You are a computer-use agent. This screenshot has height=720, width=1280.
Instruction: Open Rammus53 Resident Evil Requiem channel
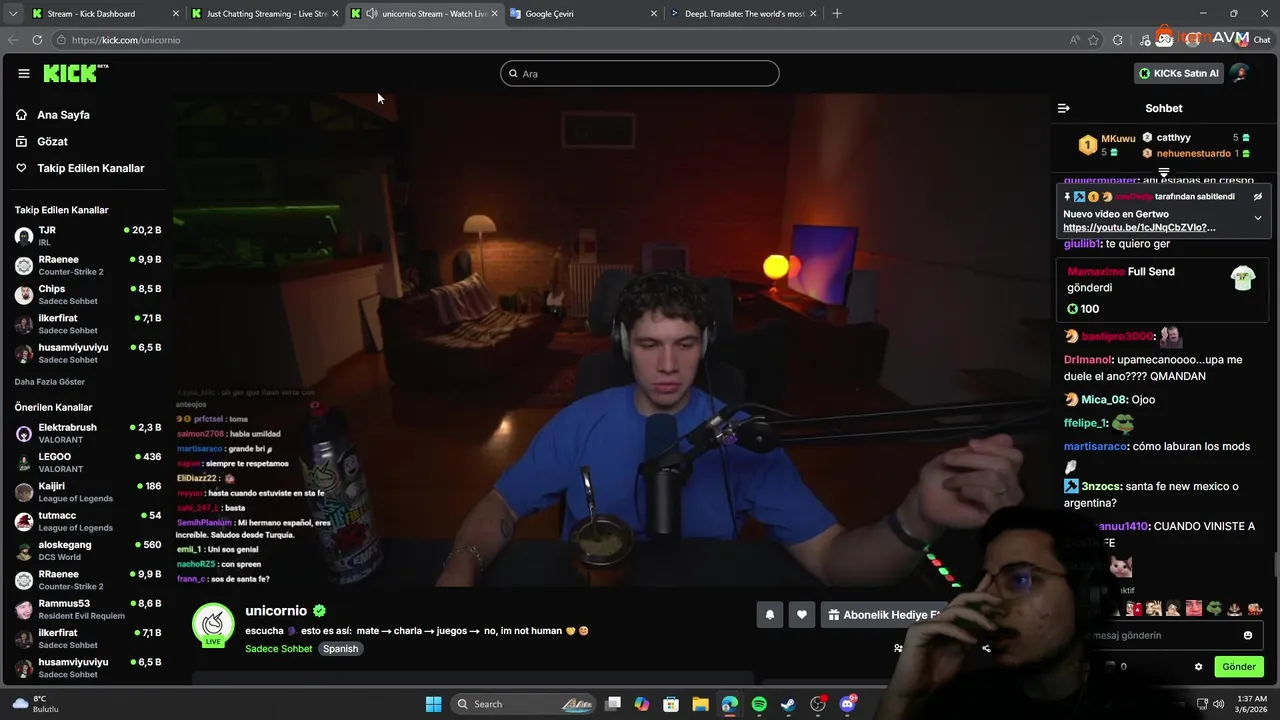click(88, 609)
